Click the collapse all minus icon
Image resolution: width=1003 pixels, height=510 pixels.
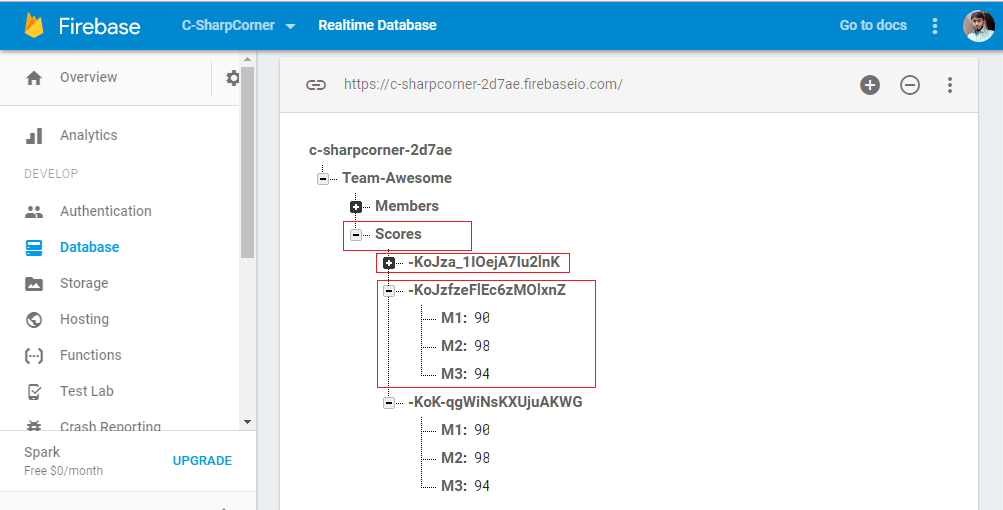(x=910, y=84)
